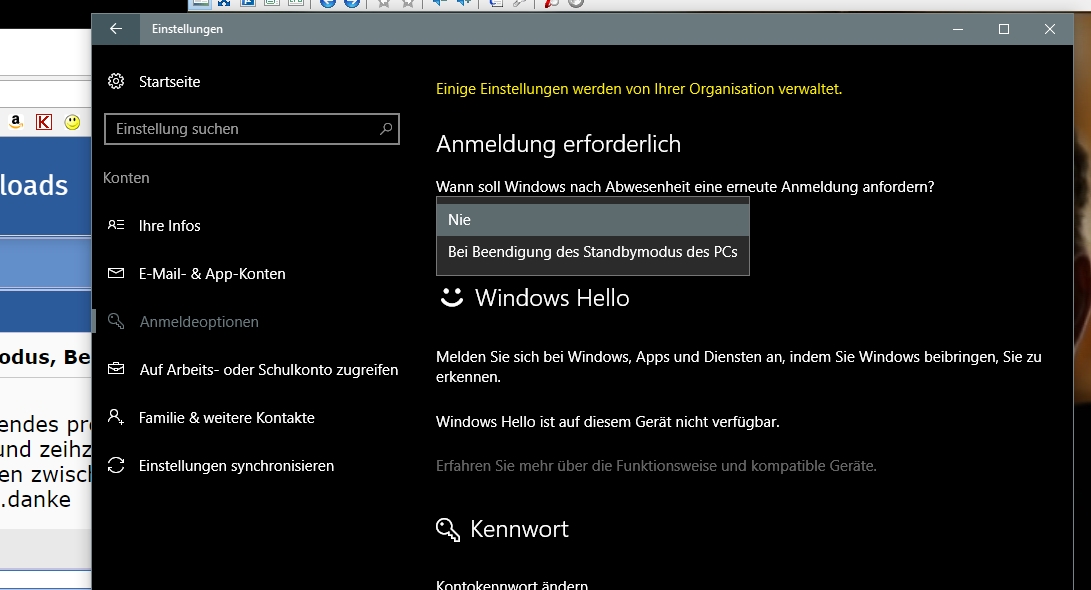Click the Konten category label

pos(126,177)
